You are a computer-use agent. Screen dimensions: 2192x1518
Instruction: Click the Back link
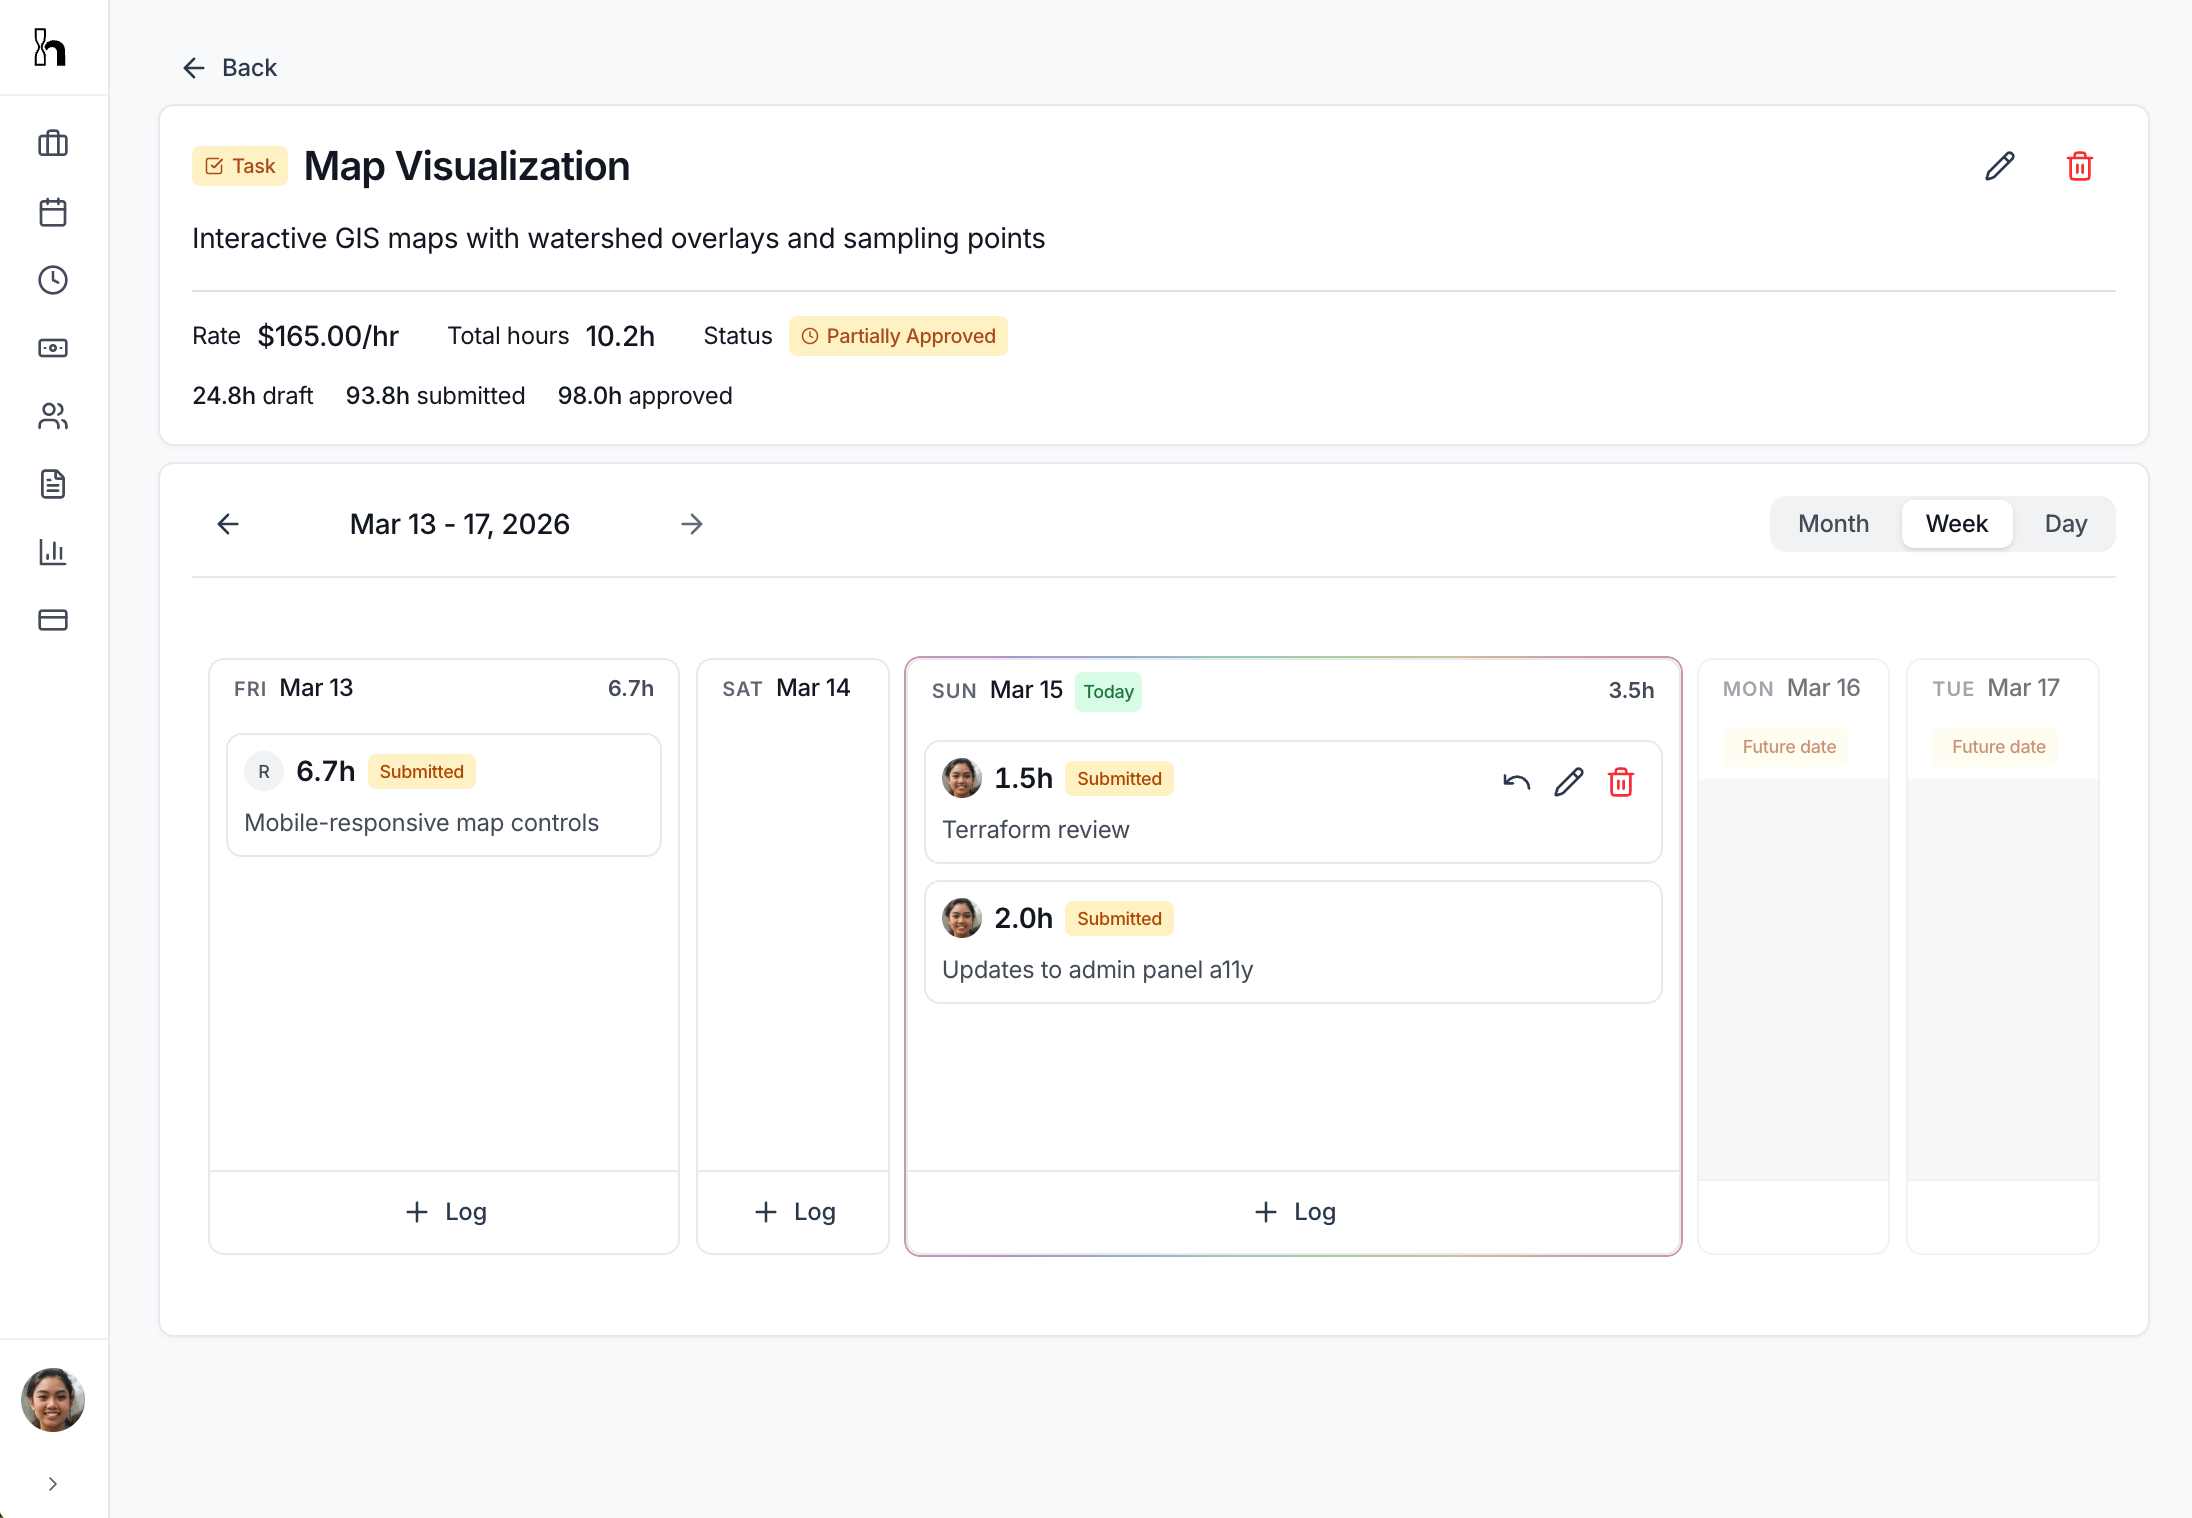(x=230, y=68)
